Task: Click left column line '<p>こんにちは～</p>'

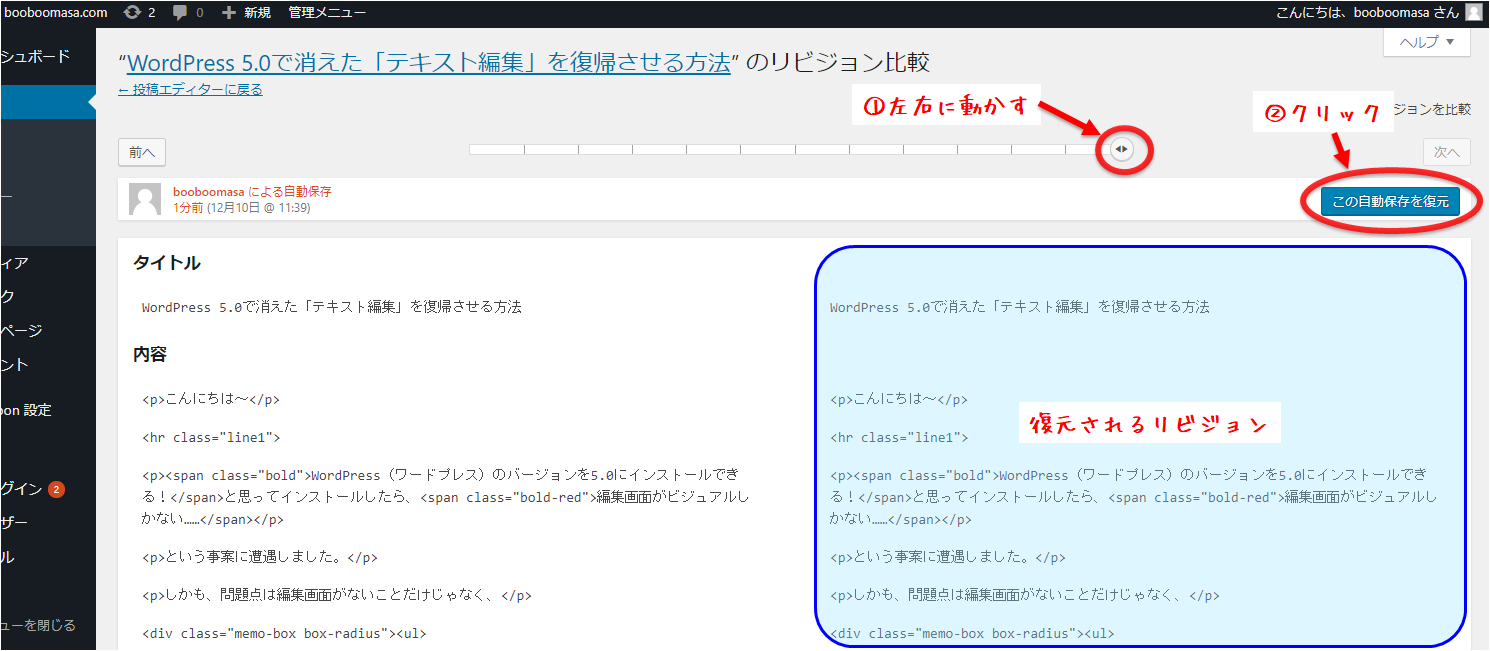Action: pos(211,399)
